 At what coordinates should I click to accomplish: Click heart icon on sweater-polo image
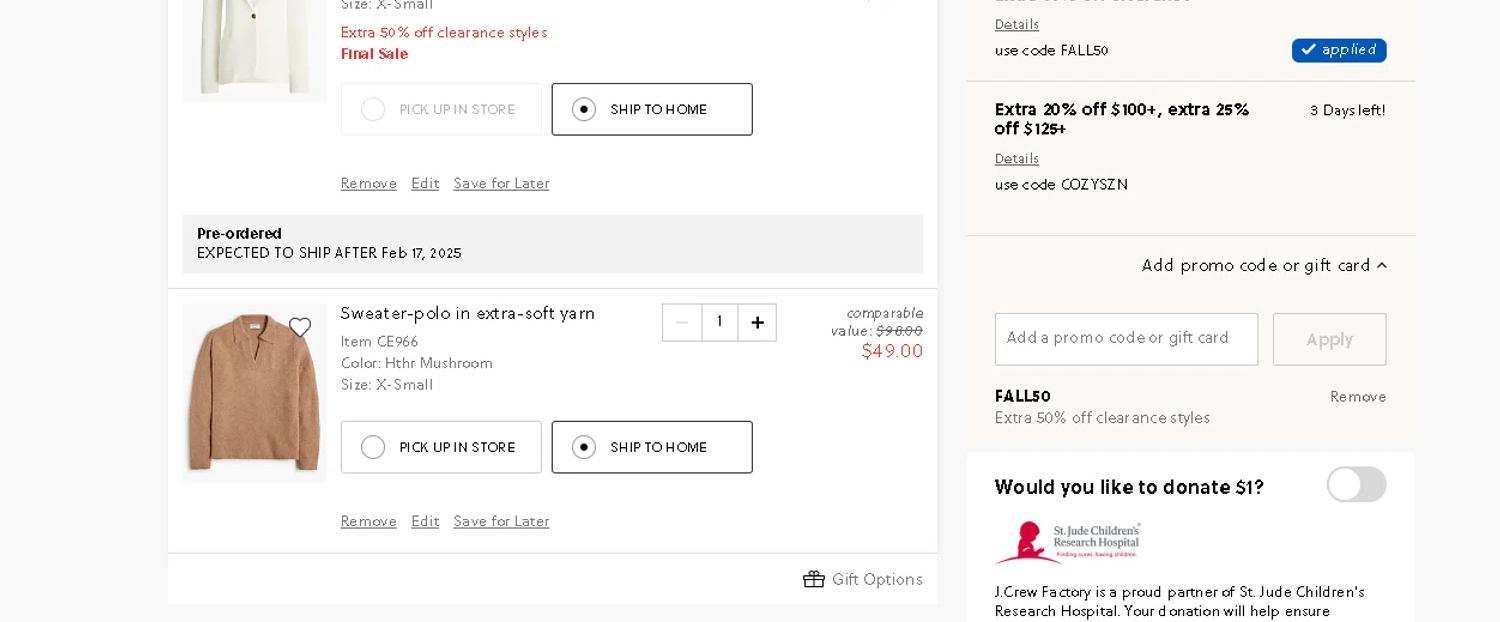(x=299, y=328)
